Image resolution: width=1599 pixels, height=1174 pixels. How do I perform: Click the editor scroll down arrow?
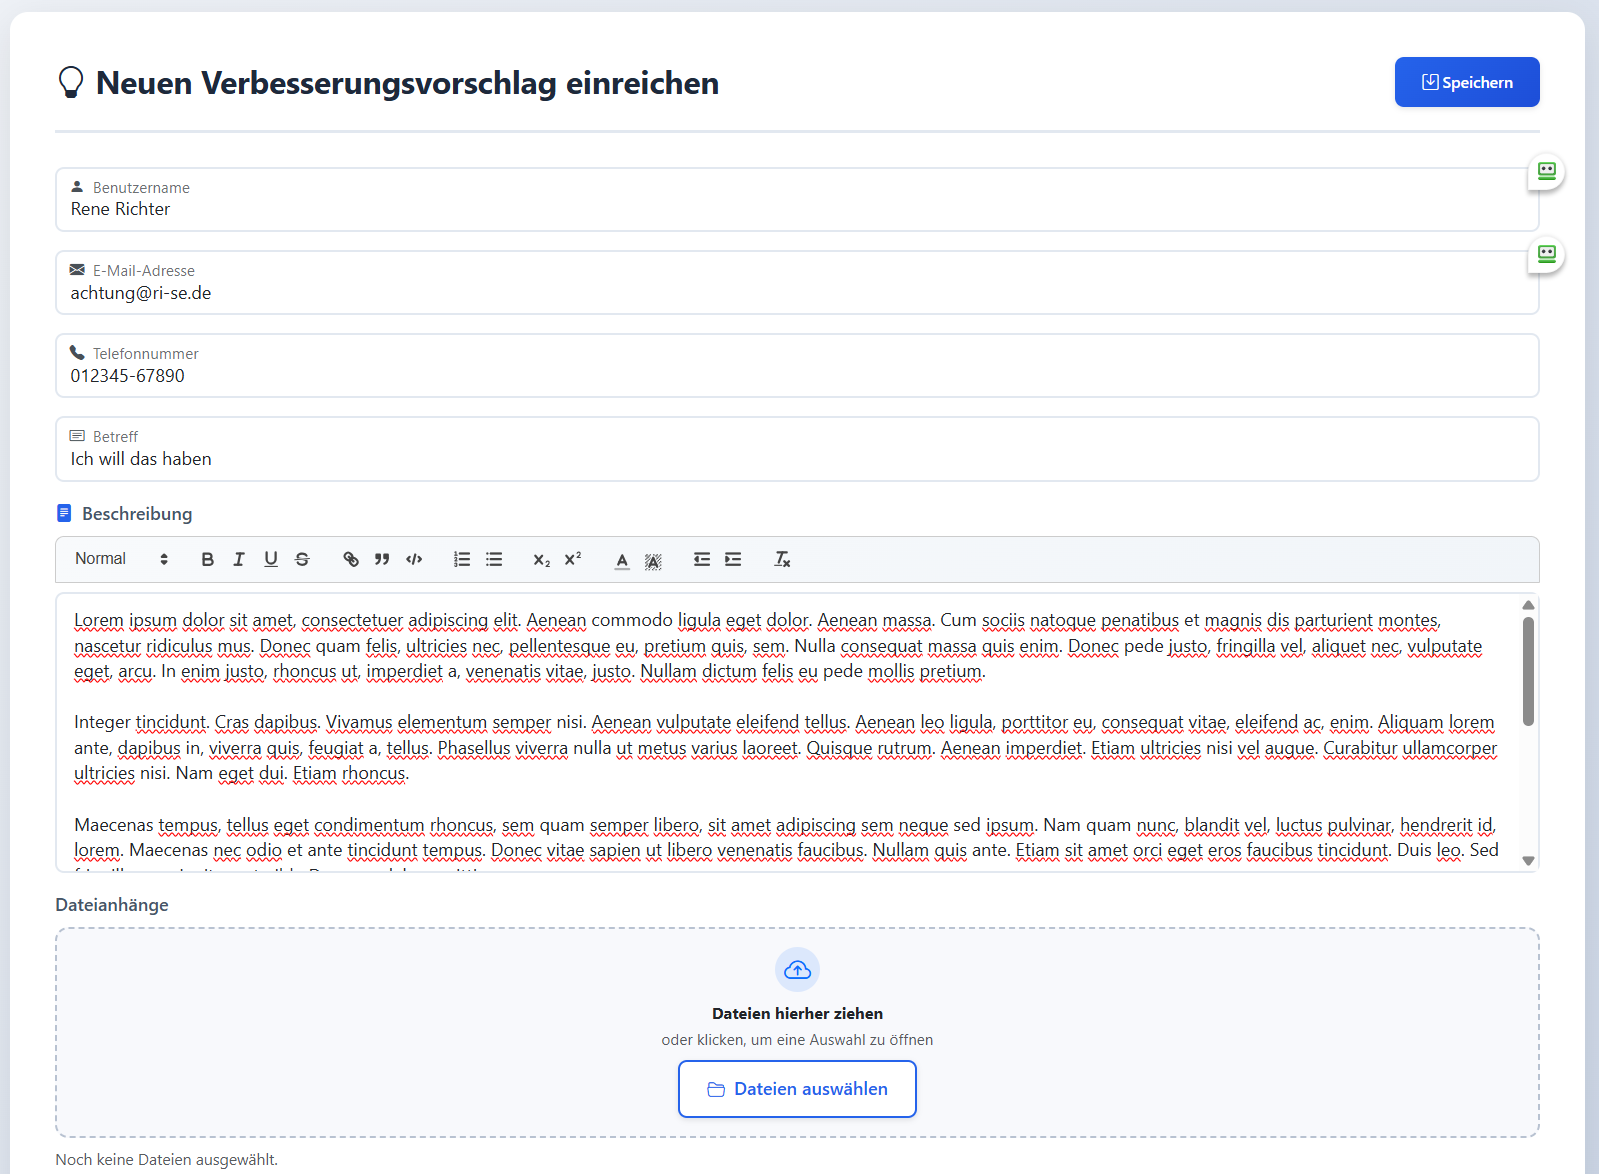(x=1528, y=860)
